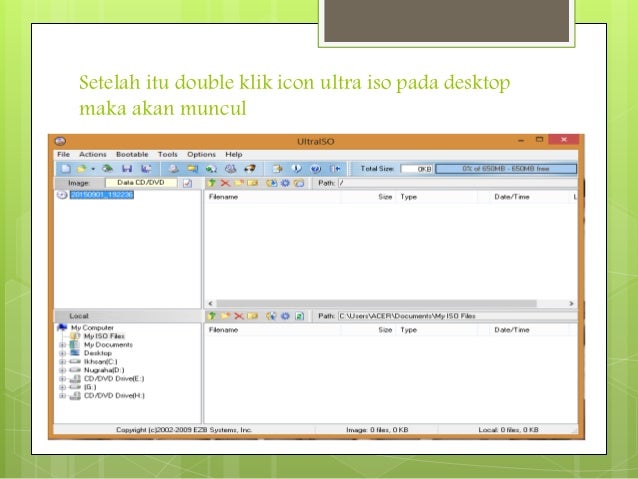Click the New Folder icon in image toolbar

(x=239, y=183)
